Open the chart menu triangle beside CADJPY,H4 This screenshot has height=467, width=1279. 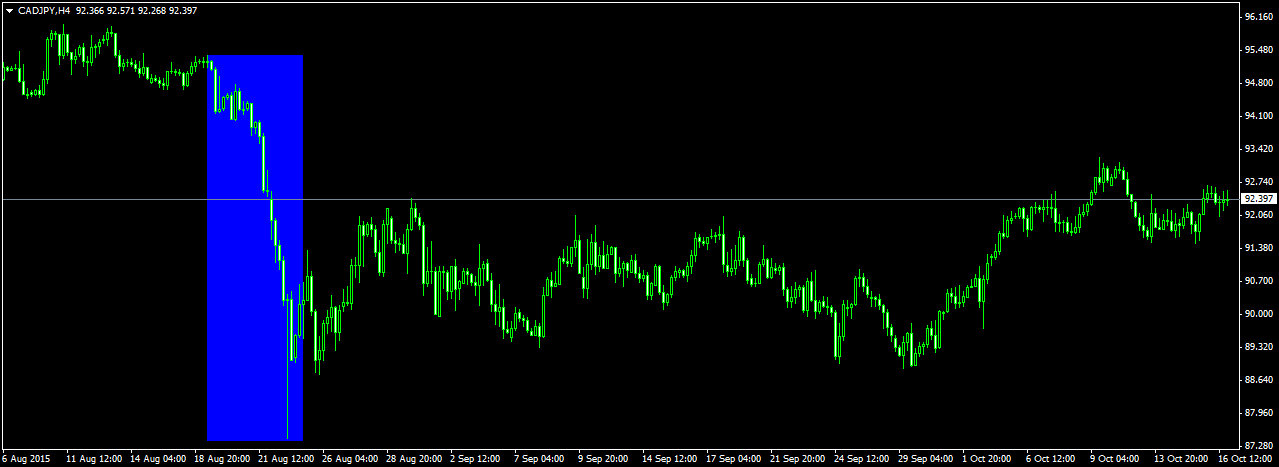(9, 10)
